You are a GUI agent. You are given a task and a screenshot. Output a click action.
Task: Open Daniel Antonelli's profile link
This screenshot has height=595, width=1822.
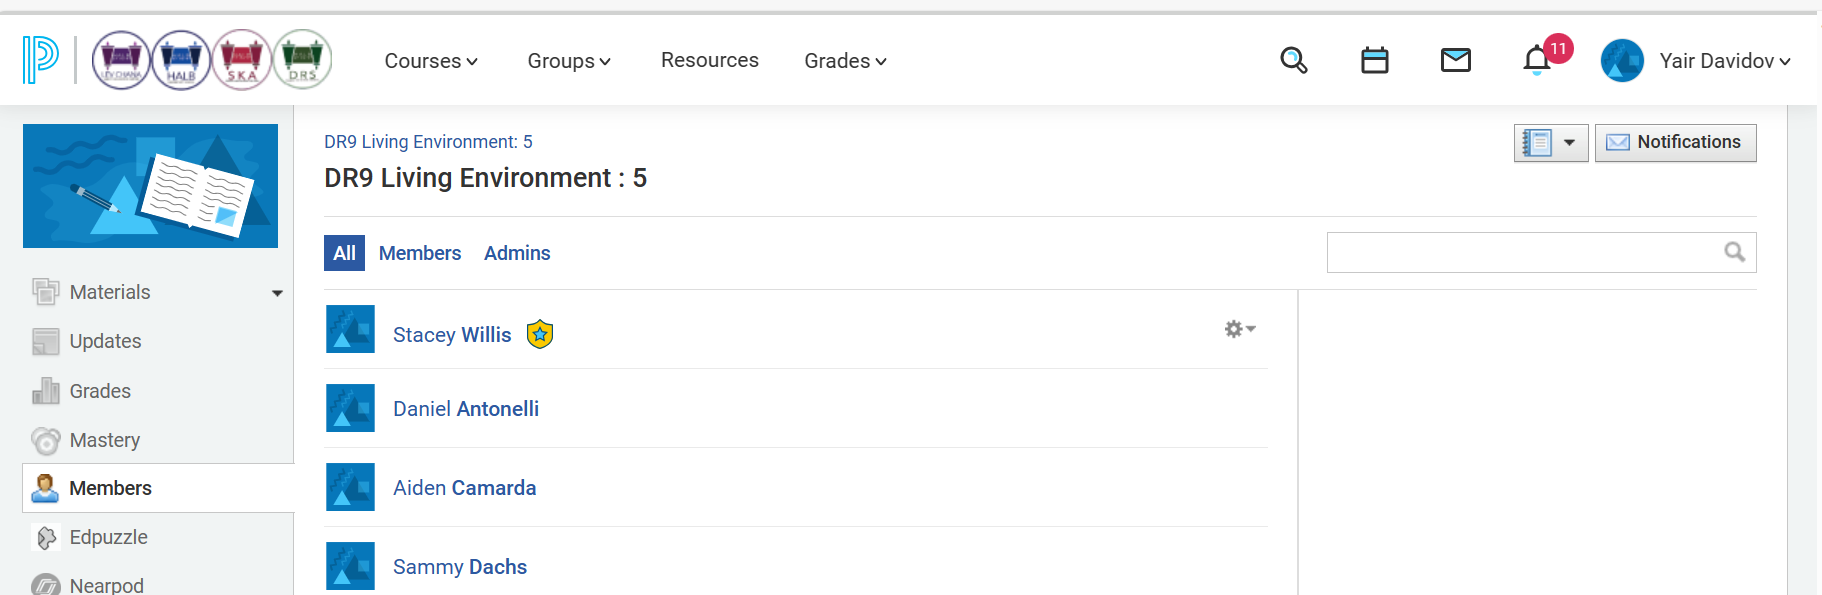coord(466,409)
